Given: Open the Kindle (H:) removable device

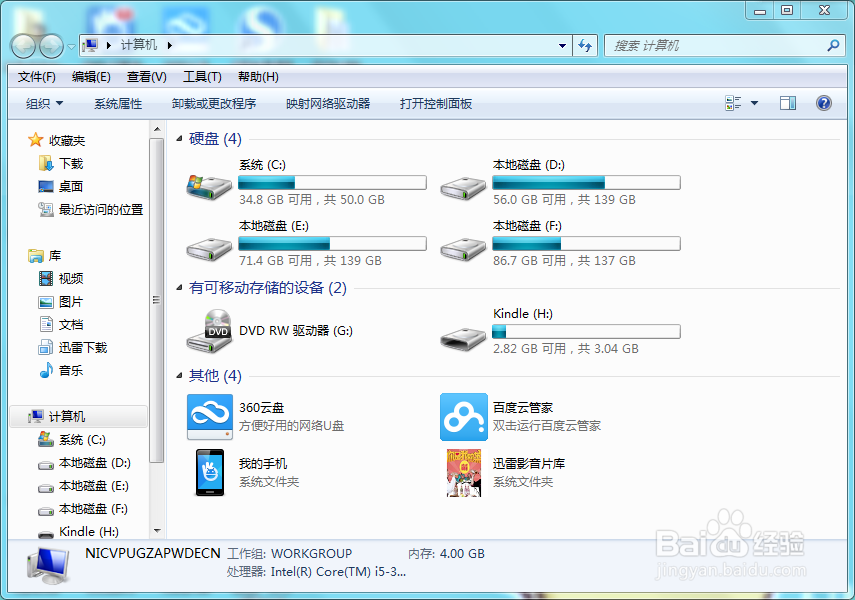Looking at the screenshot, I should click(x=524, y=313).
